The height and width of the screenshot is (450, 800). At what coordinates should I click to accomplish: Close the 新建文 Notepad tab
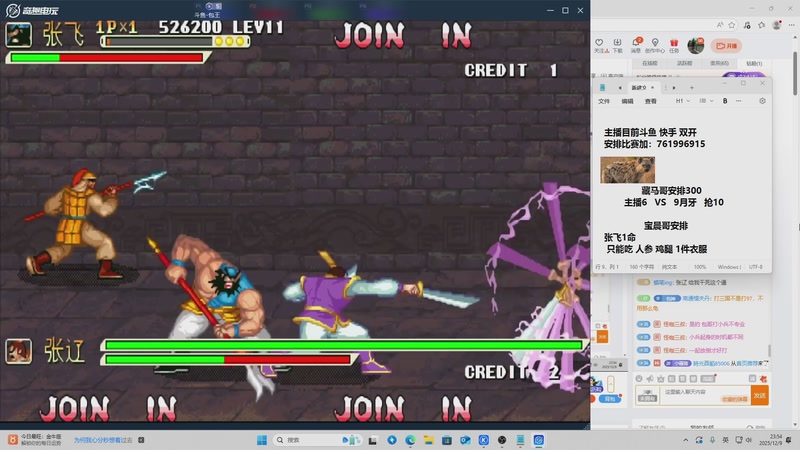coord(653,88)
